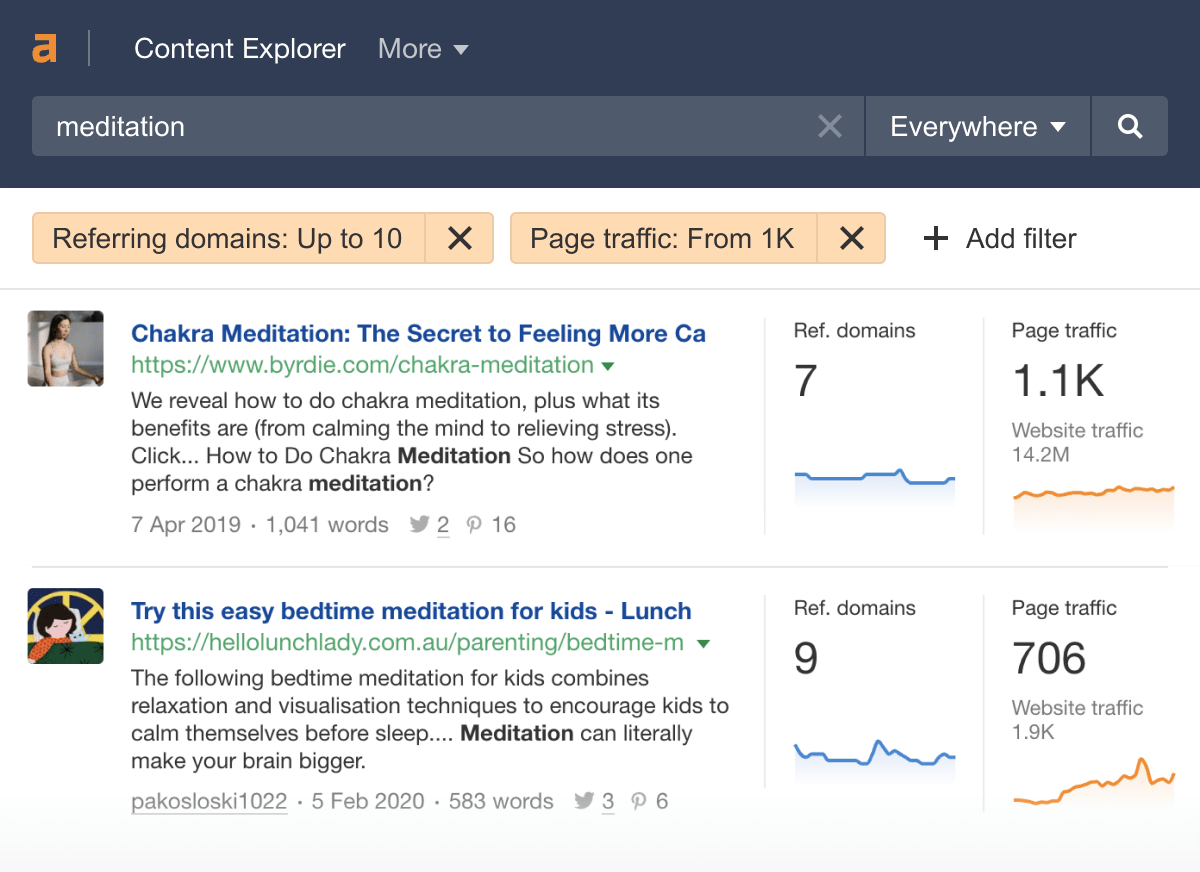Viewport: 1200px width, 872px height.
Task: Select the Content Explorer menu item
Action: (x=239, y=48)
